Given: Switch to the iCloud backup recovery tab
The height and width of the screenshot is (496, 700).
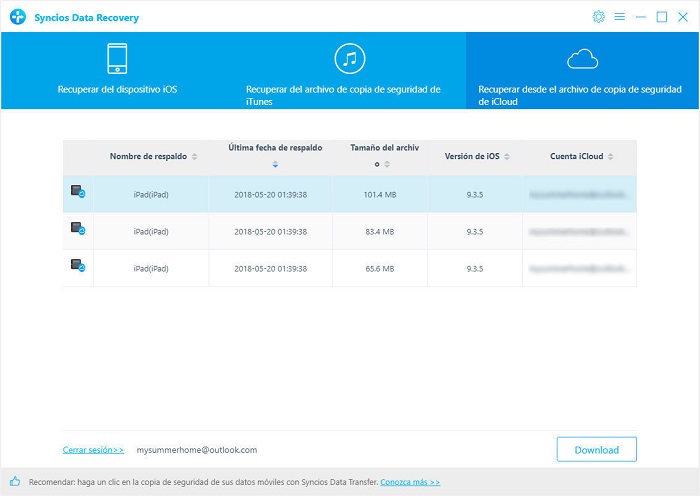Looking at the screenshot, I should coord(582,71).
